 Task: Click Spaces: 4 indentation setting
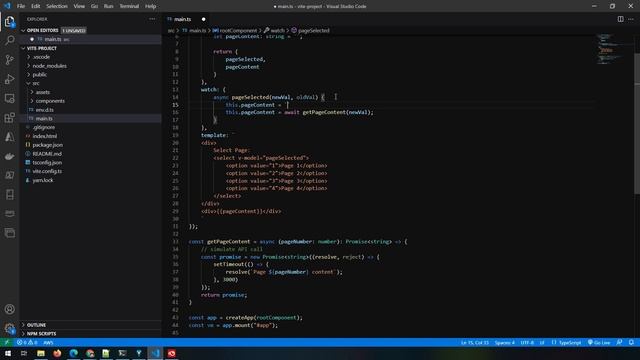click(x=505, y=342)
